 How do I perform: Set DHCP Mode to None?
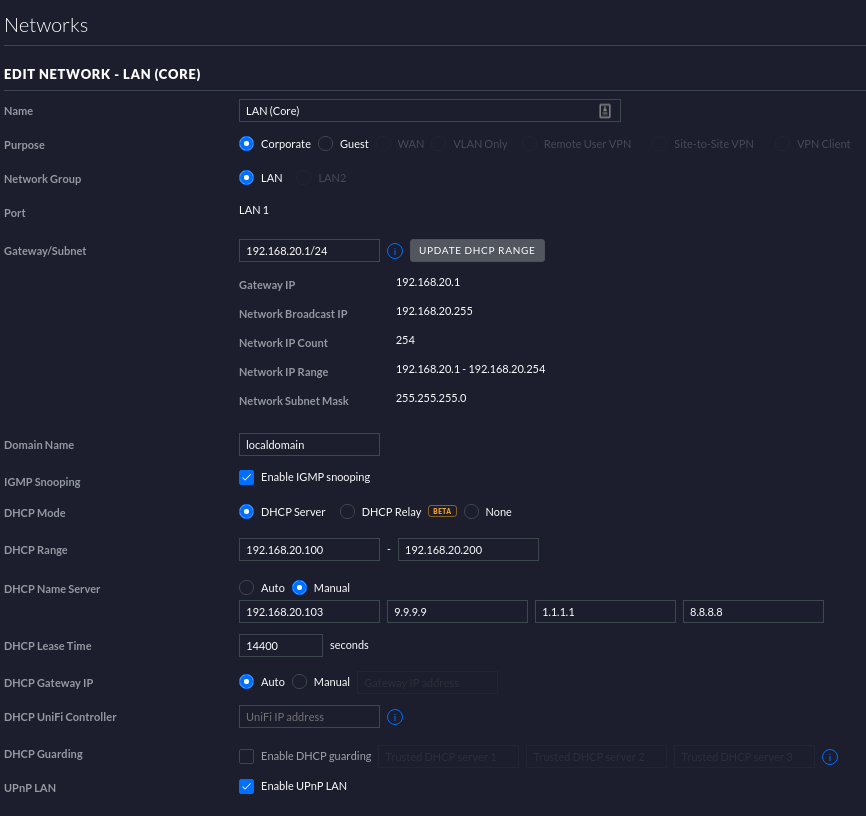pos(472,512)
